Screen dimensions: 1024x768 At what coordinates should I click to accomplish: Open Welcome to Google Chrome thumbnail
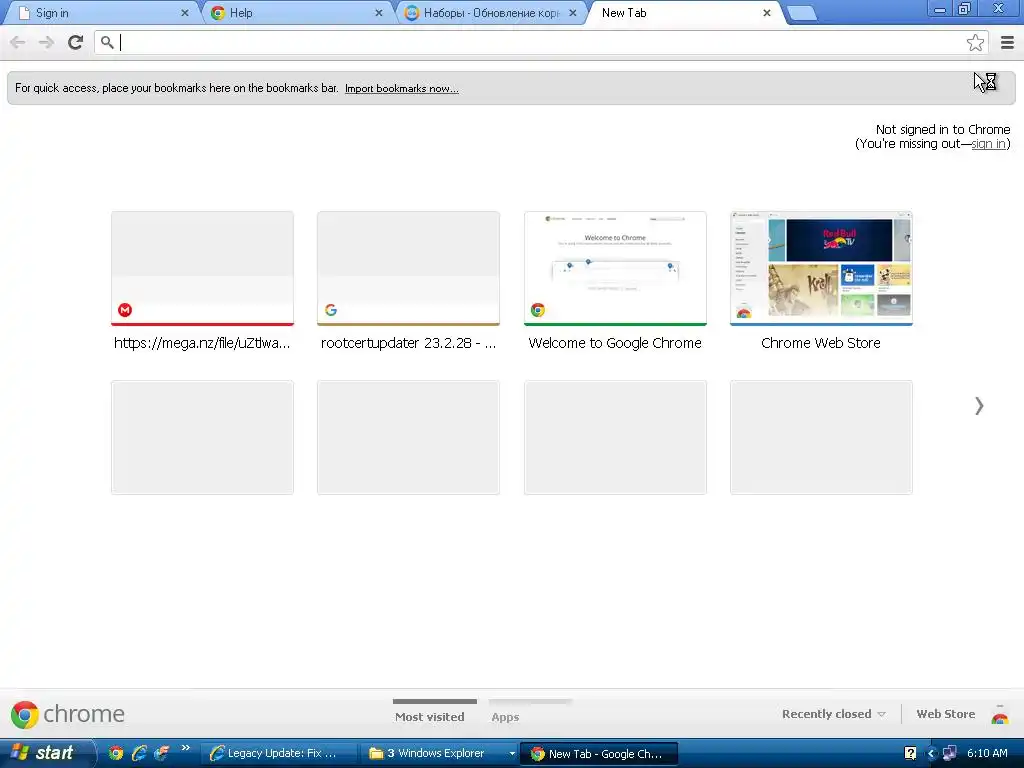(615, 268)
